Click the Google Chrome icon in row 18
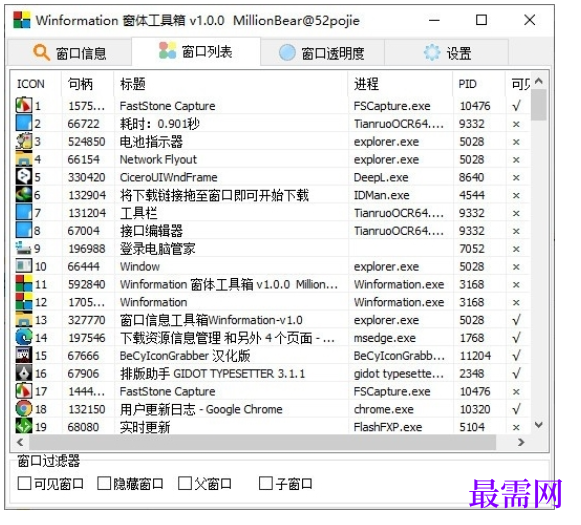The height and width of the screenshot is (525, 581). tap(24, 409)
